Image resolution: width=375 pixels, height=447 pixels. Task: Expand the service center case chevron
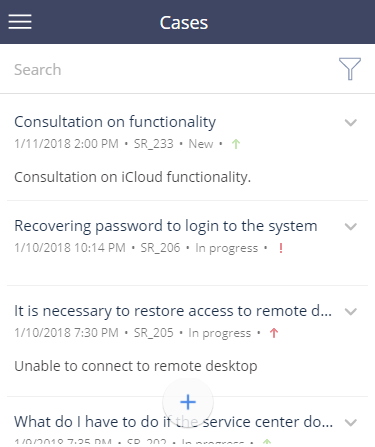[x=351, y=423]
